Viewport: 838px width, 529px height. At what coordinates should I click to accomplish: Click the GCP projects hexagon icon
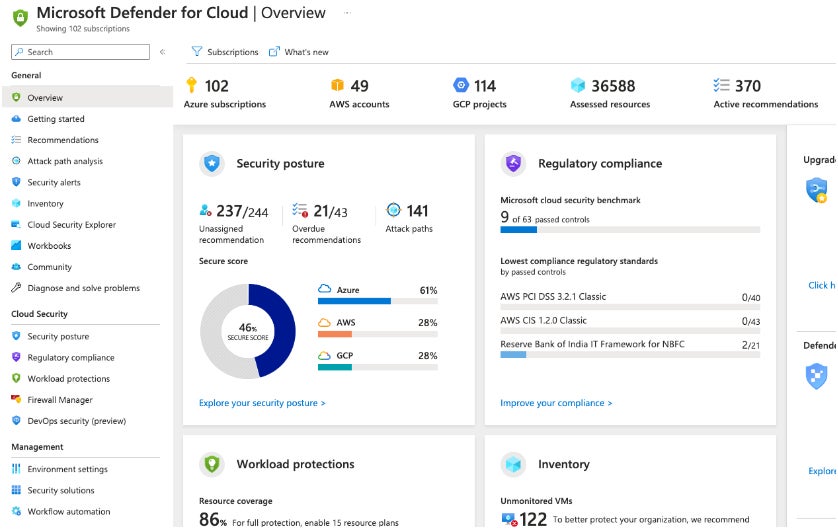(461, 85)
